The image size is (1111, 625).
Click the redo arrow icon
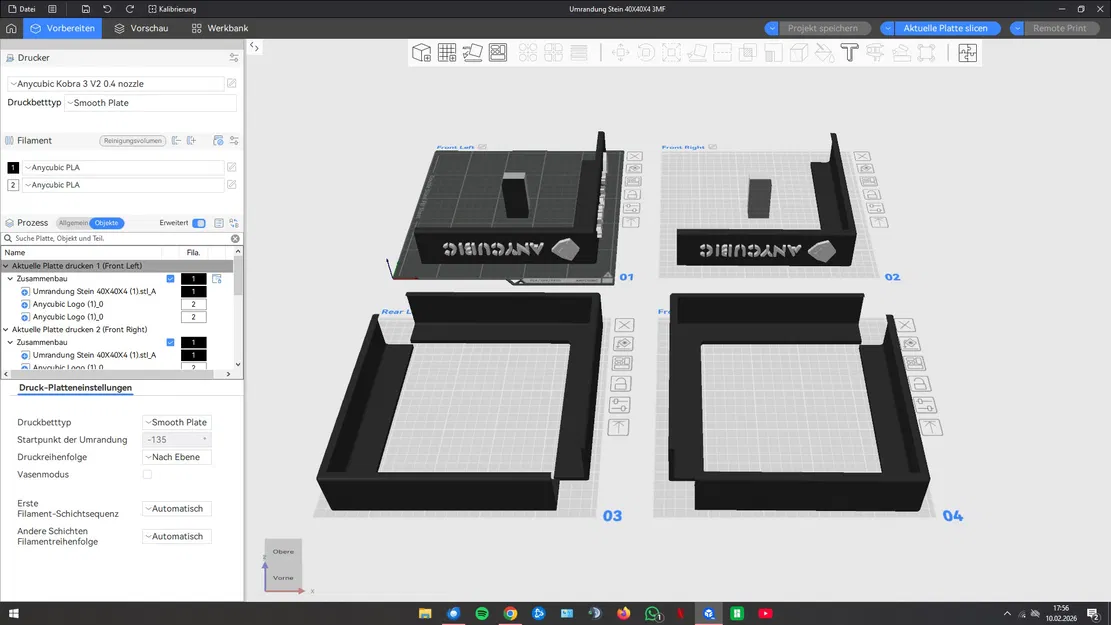[130, 9]
